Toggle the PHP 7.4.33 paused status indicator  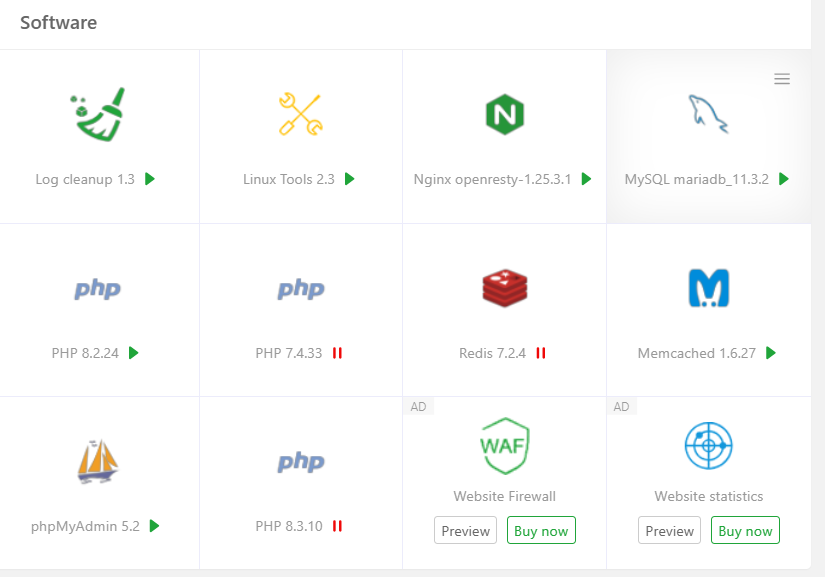coord(337,353)
